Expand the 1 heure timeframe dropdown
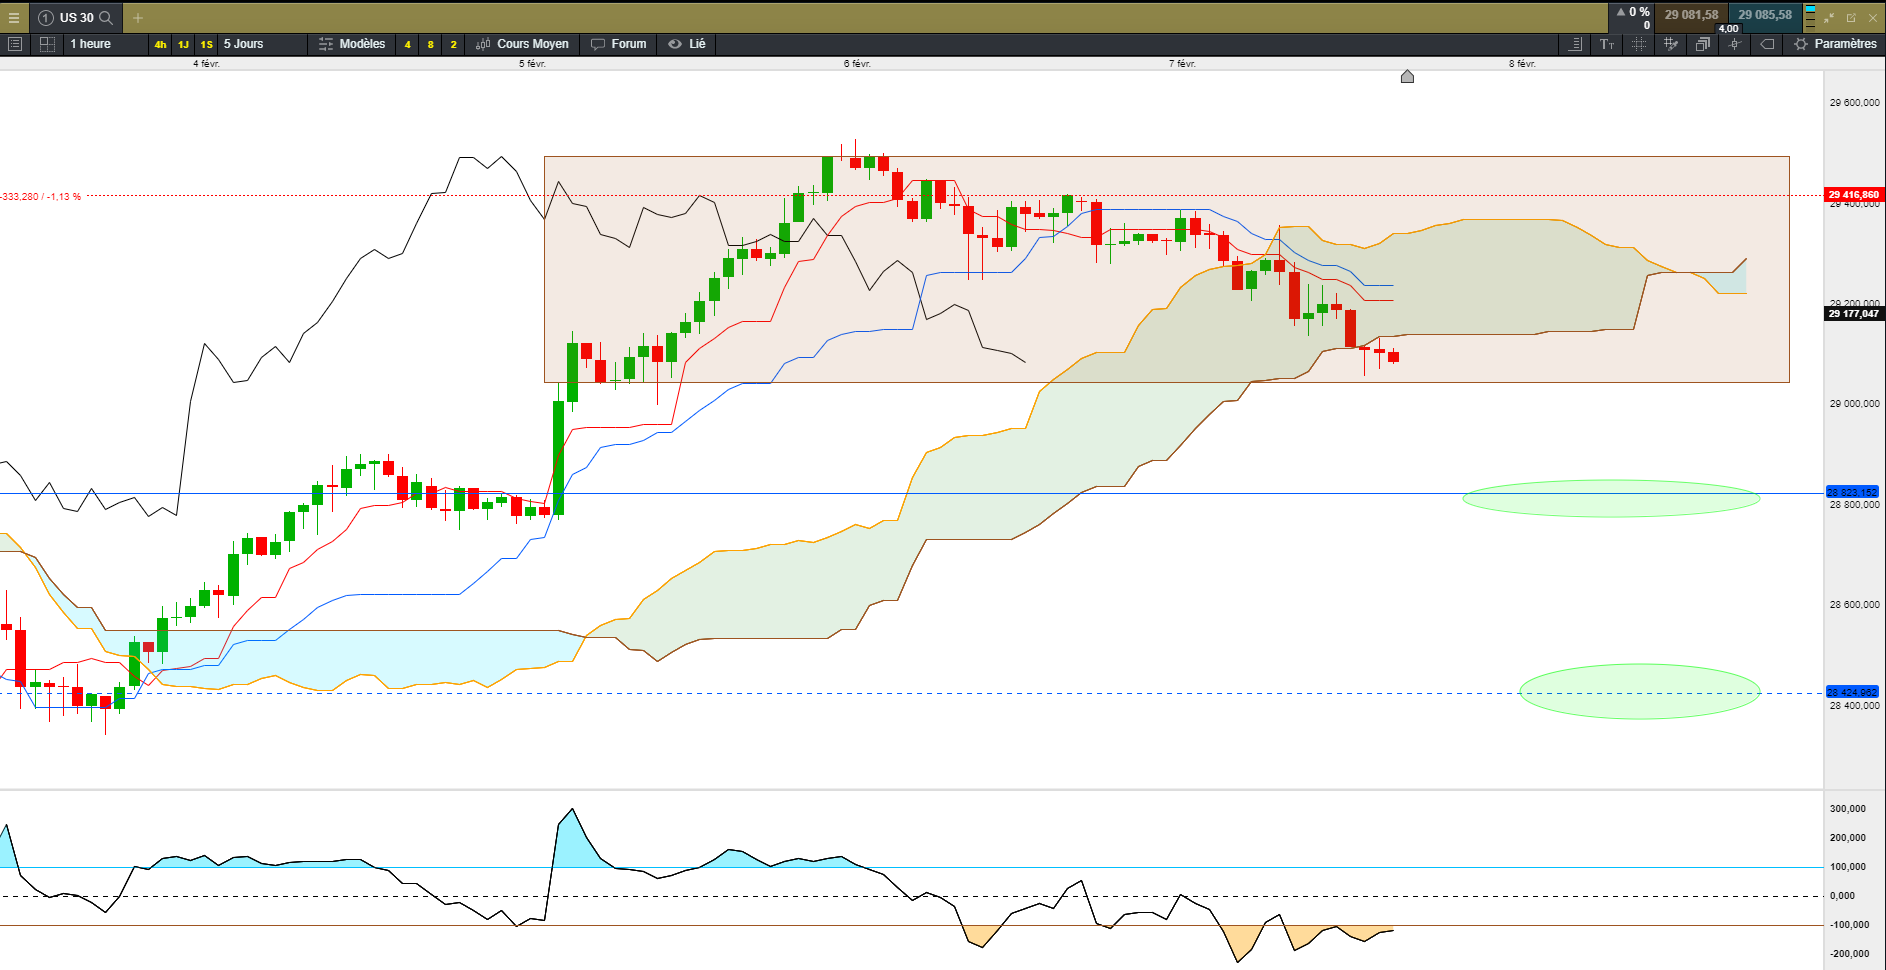The width and height of the screenshot is (1886, 970). coord(91,44)
